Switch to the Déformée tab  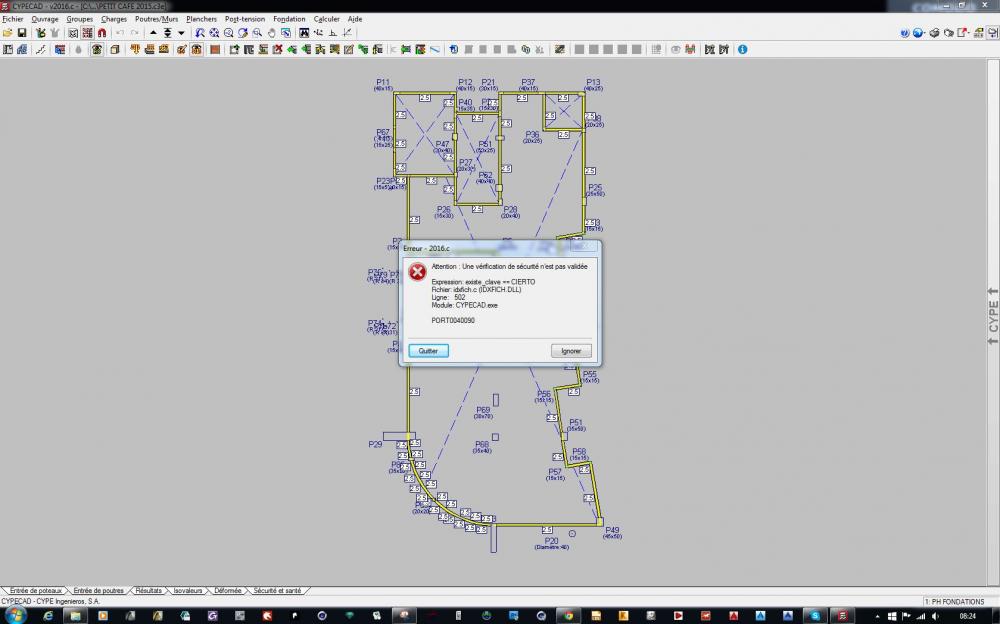click(x=228, y=591)
